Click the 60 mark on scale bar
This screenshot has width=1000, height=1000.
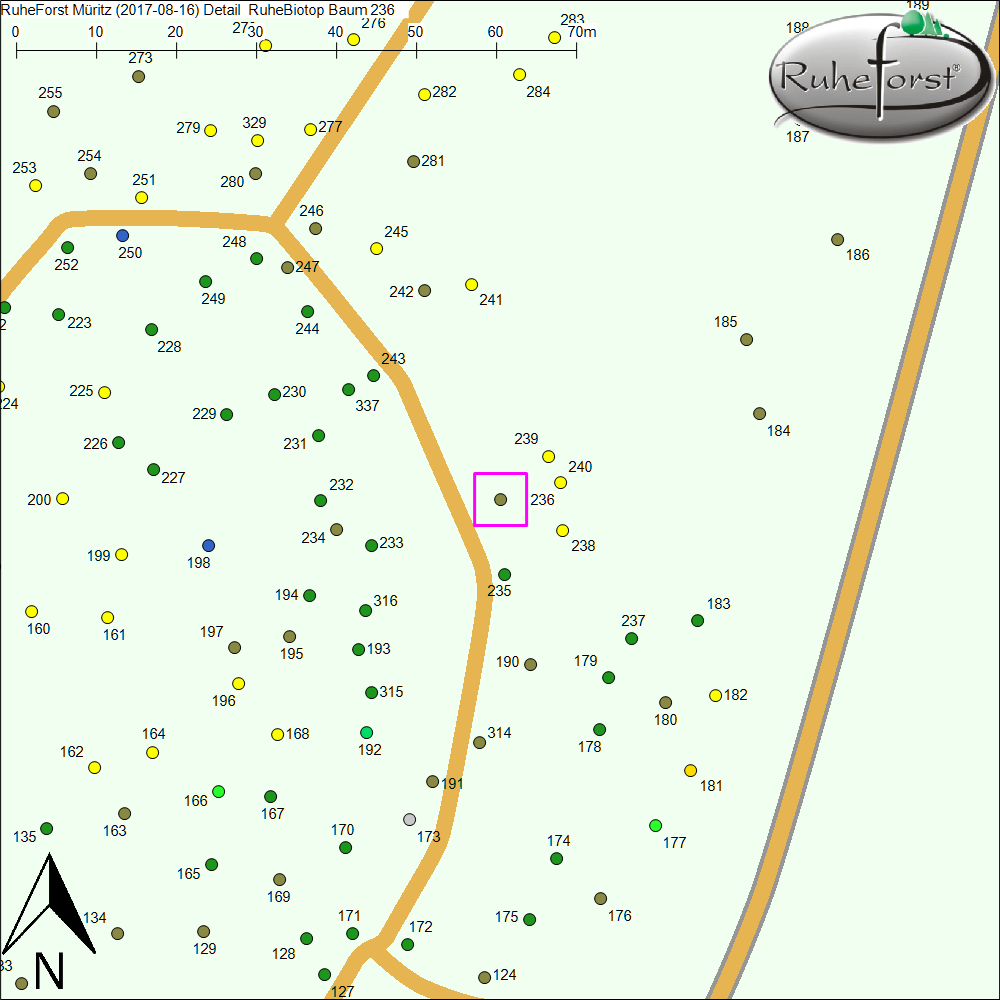(496, 32)
